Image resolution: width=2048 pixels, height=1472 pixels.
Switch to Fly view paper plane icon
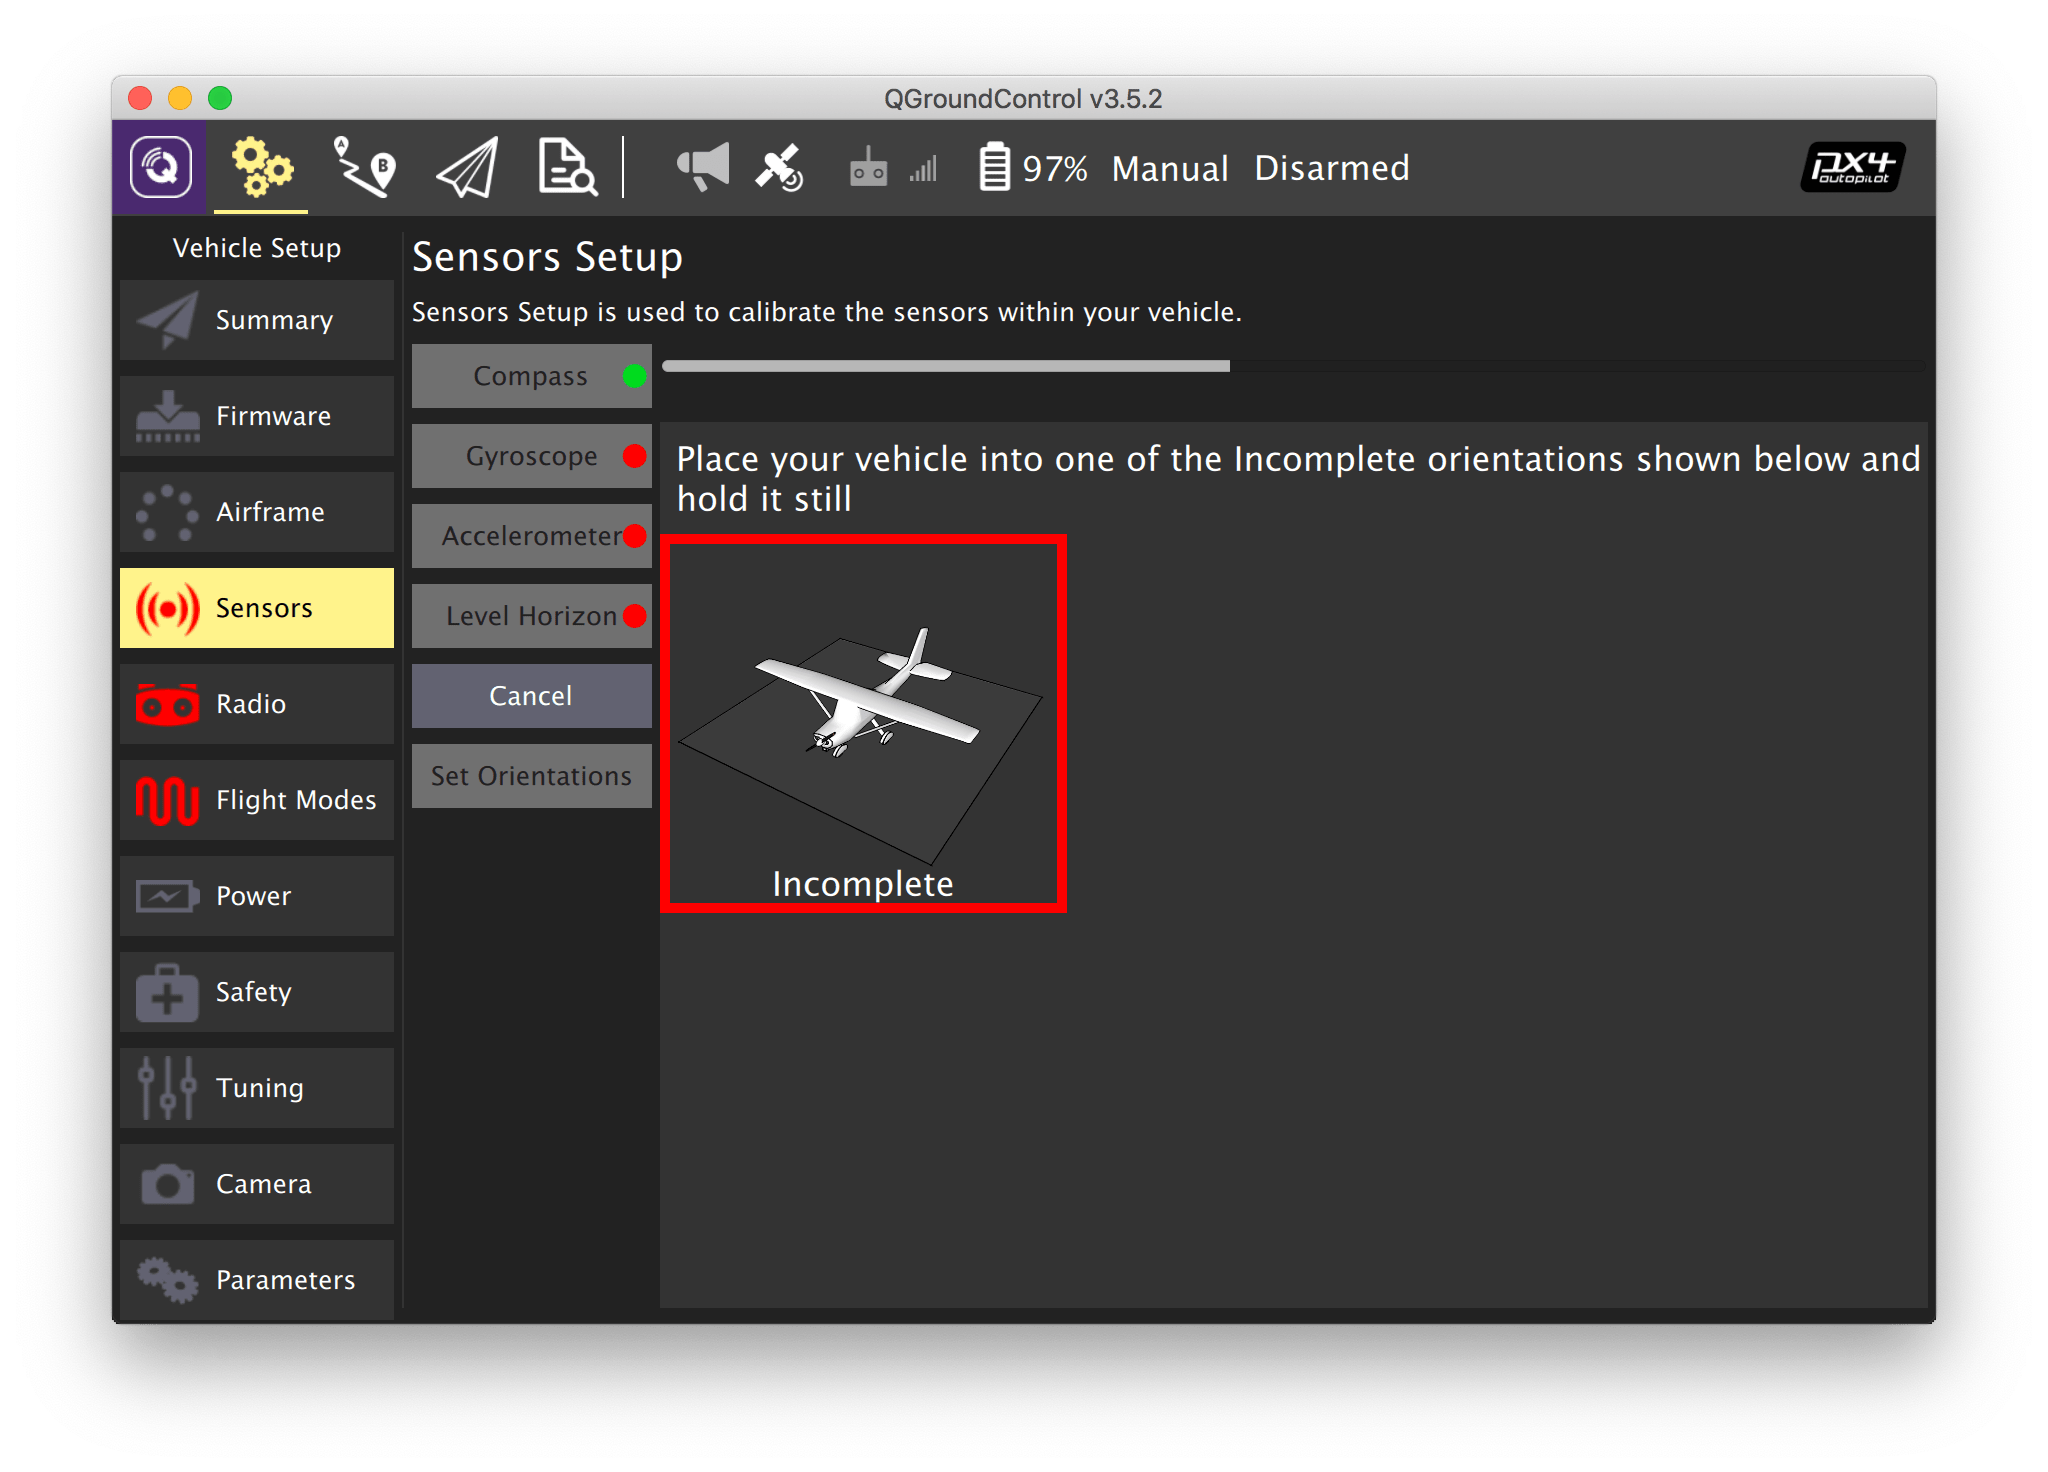[465, 168]
